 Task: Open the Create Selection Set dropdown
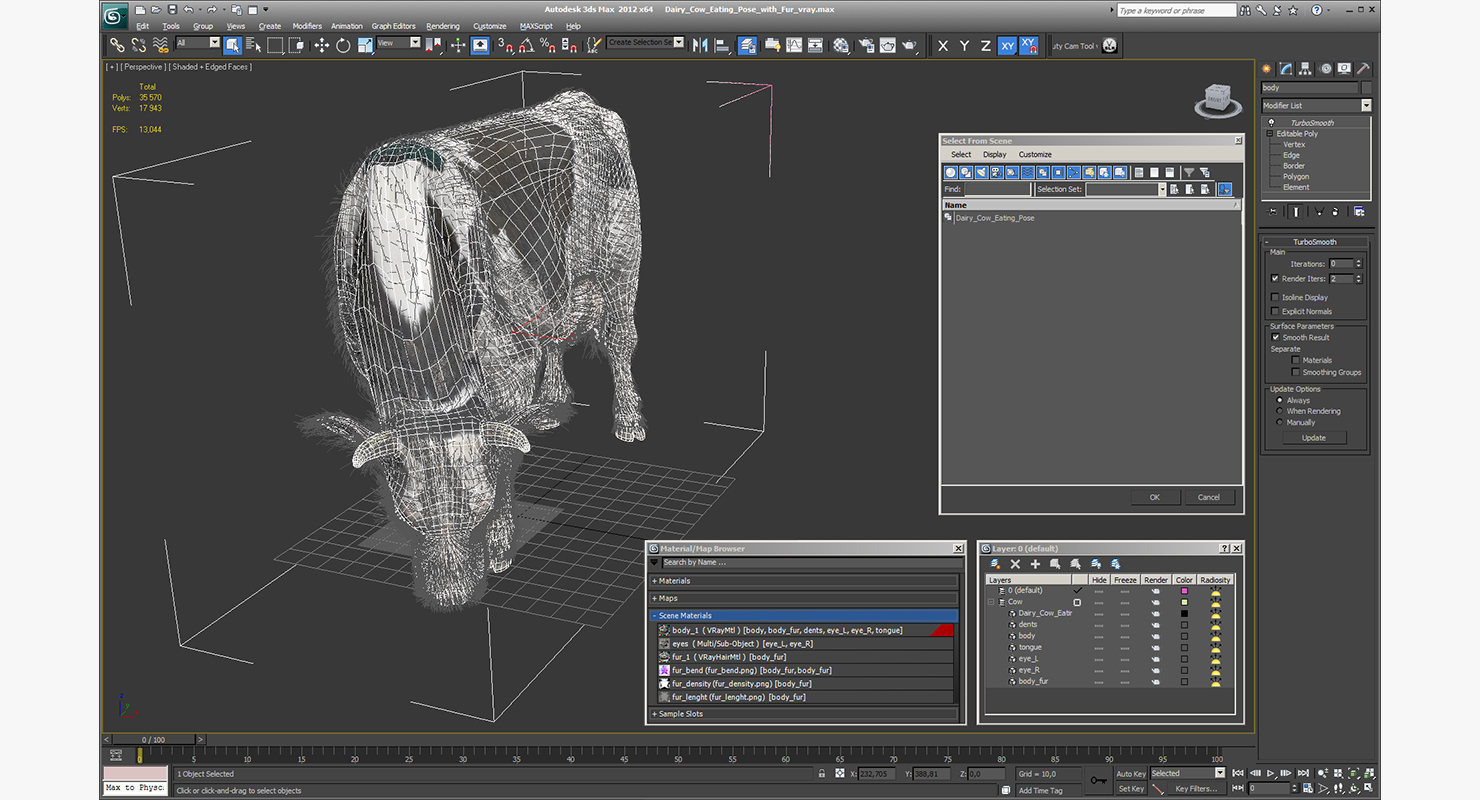(646, 43)
